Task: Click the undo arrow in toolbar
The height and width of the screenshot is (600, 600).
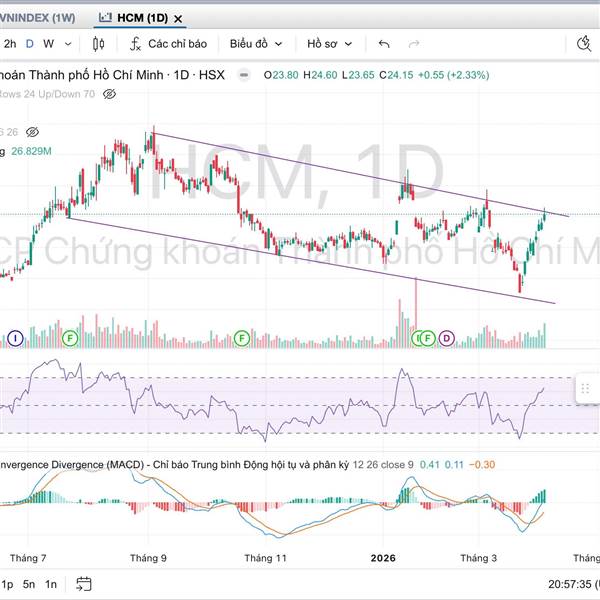Action: click(384, 44)
